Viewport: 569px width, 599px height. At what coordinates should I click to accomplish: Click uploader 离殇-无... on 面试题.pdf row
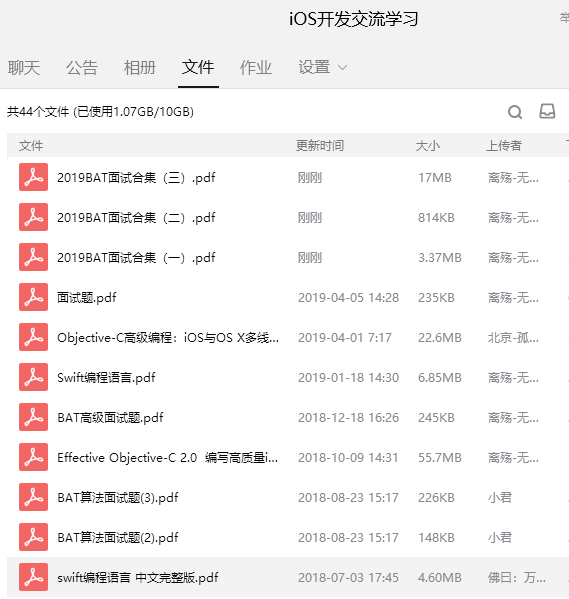513,298
